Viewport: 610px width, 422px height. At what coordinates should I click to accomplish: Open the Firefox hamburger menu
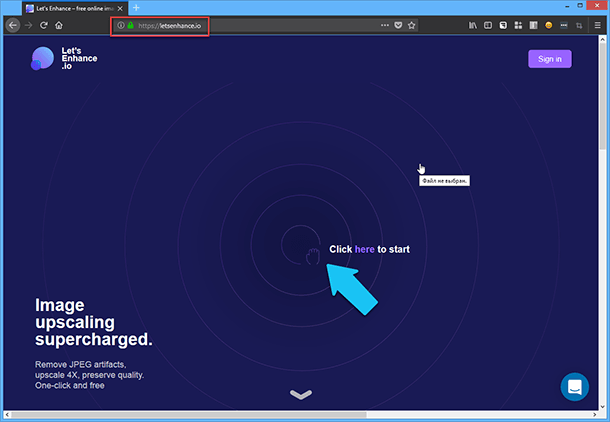(598, 25)
